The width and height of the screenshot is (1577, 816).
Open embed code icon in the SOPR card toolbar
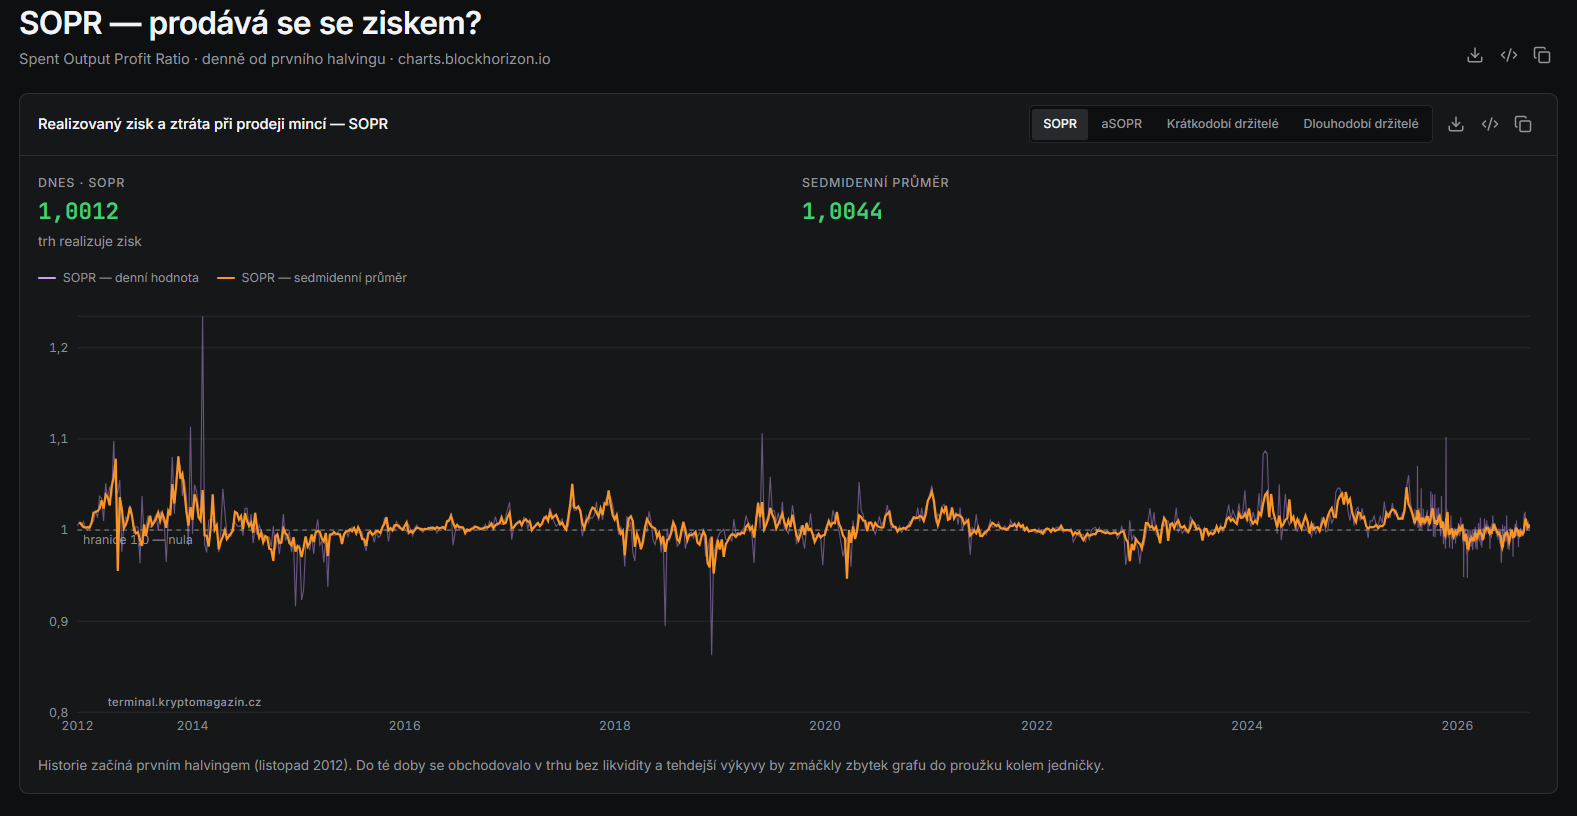[x=1490, y=124]
